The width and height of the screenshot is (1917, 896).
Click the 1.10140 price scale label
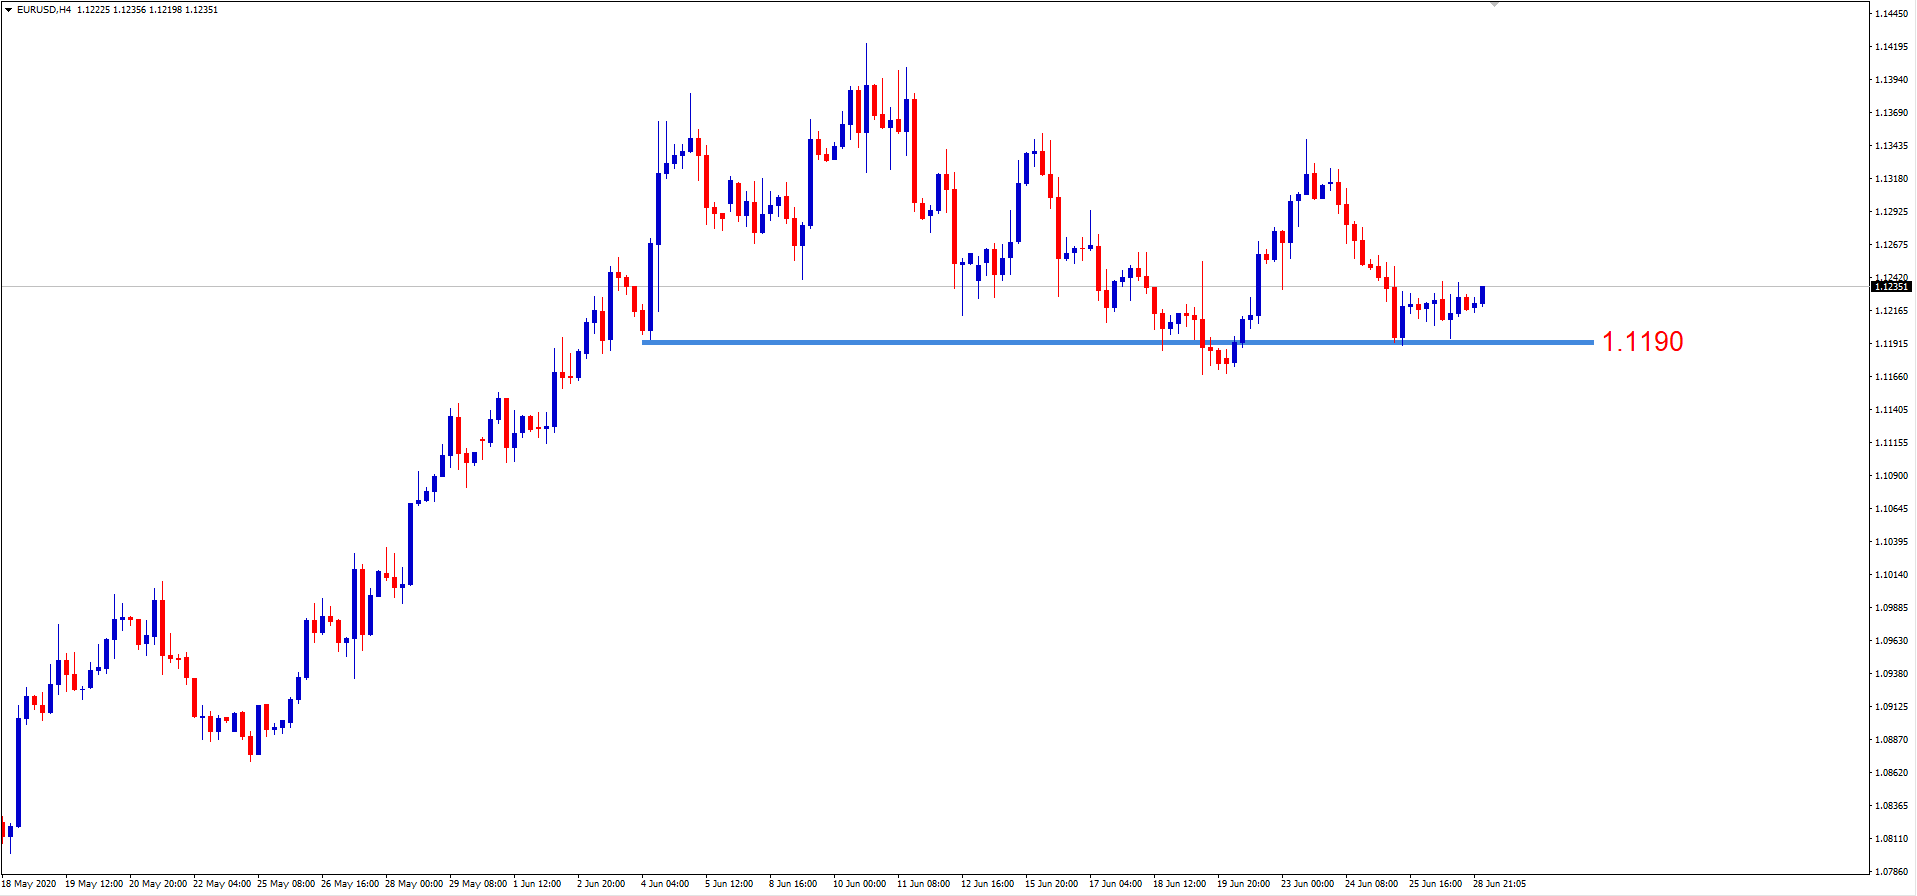pos(1891,575)
